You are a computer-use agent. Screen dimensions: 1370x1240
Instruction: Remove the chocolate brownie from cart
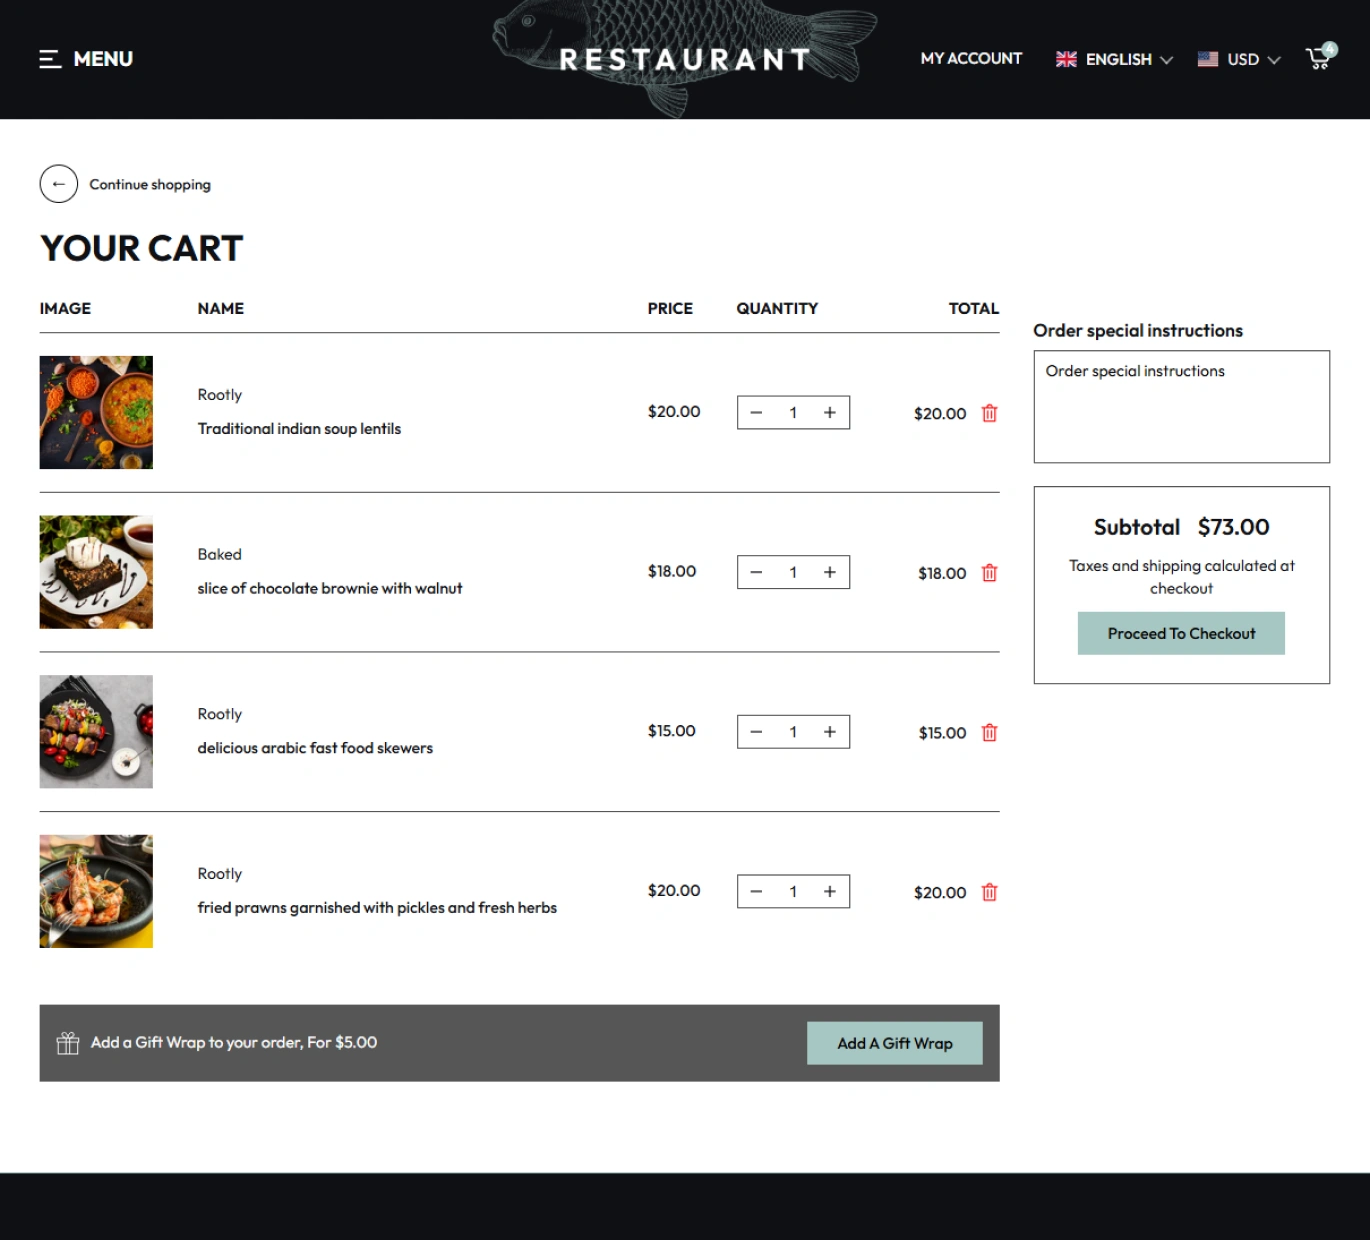pos(989,573)
